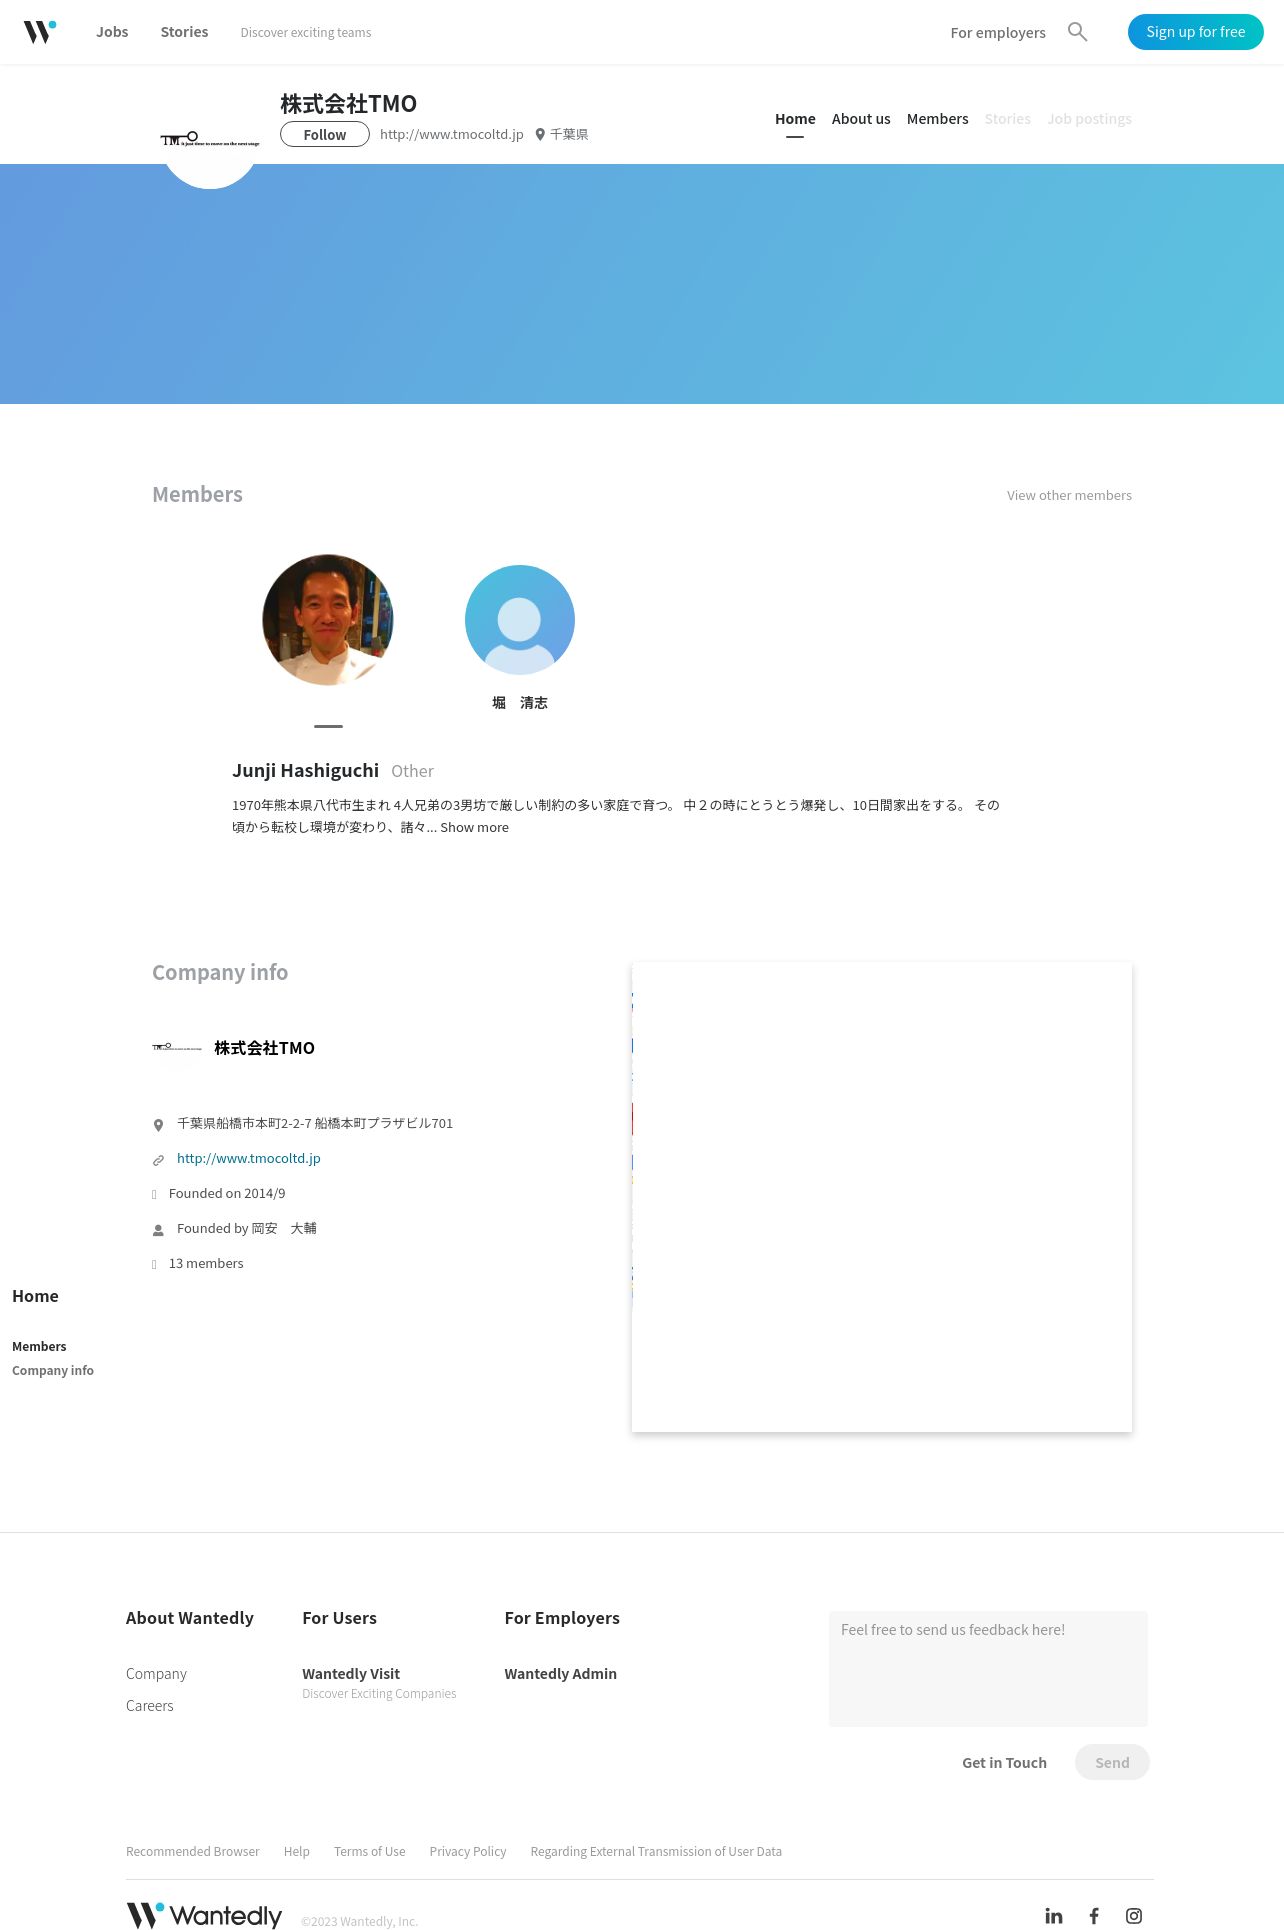The width and height of the screenshot is (1284, 1930).
Task: Open the greyed Stories company tab
Action: click(x=1007, y=119)
